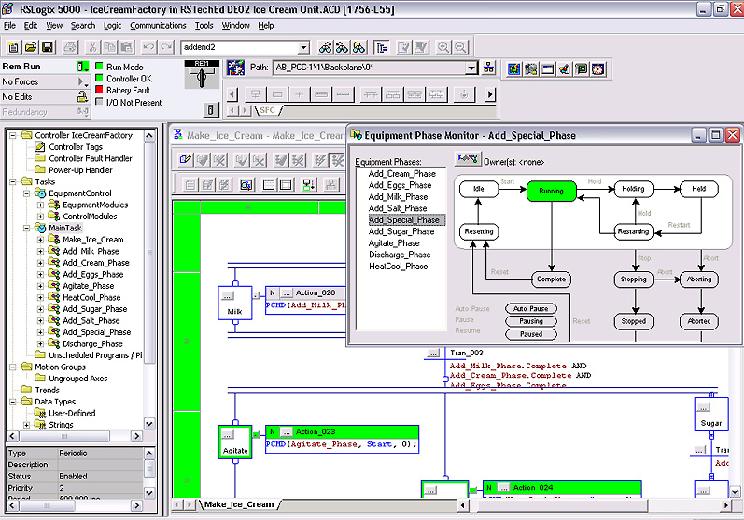
Task: Click the Running state in phase diagram
Action: click(x=551, y=191)
